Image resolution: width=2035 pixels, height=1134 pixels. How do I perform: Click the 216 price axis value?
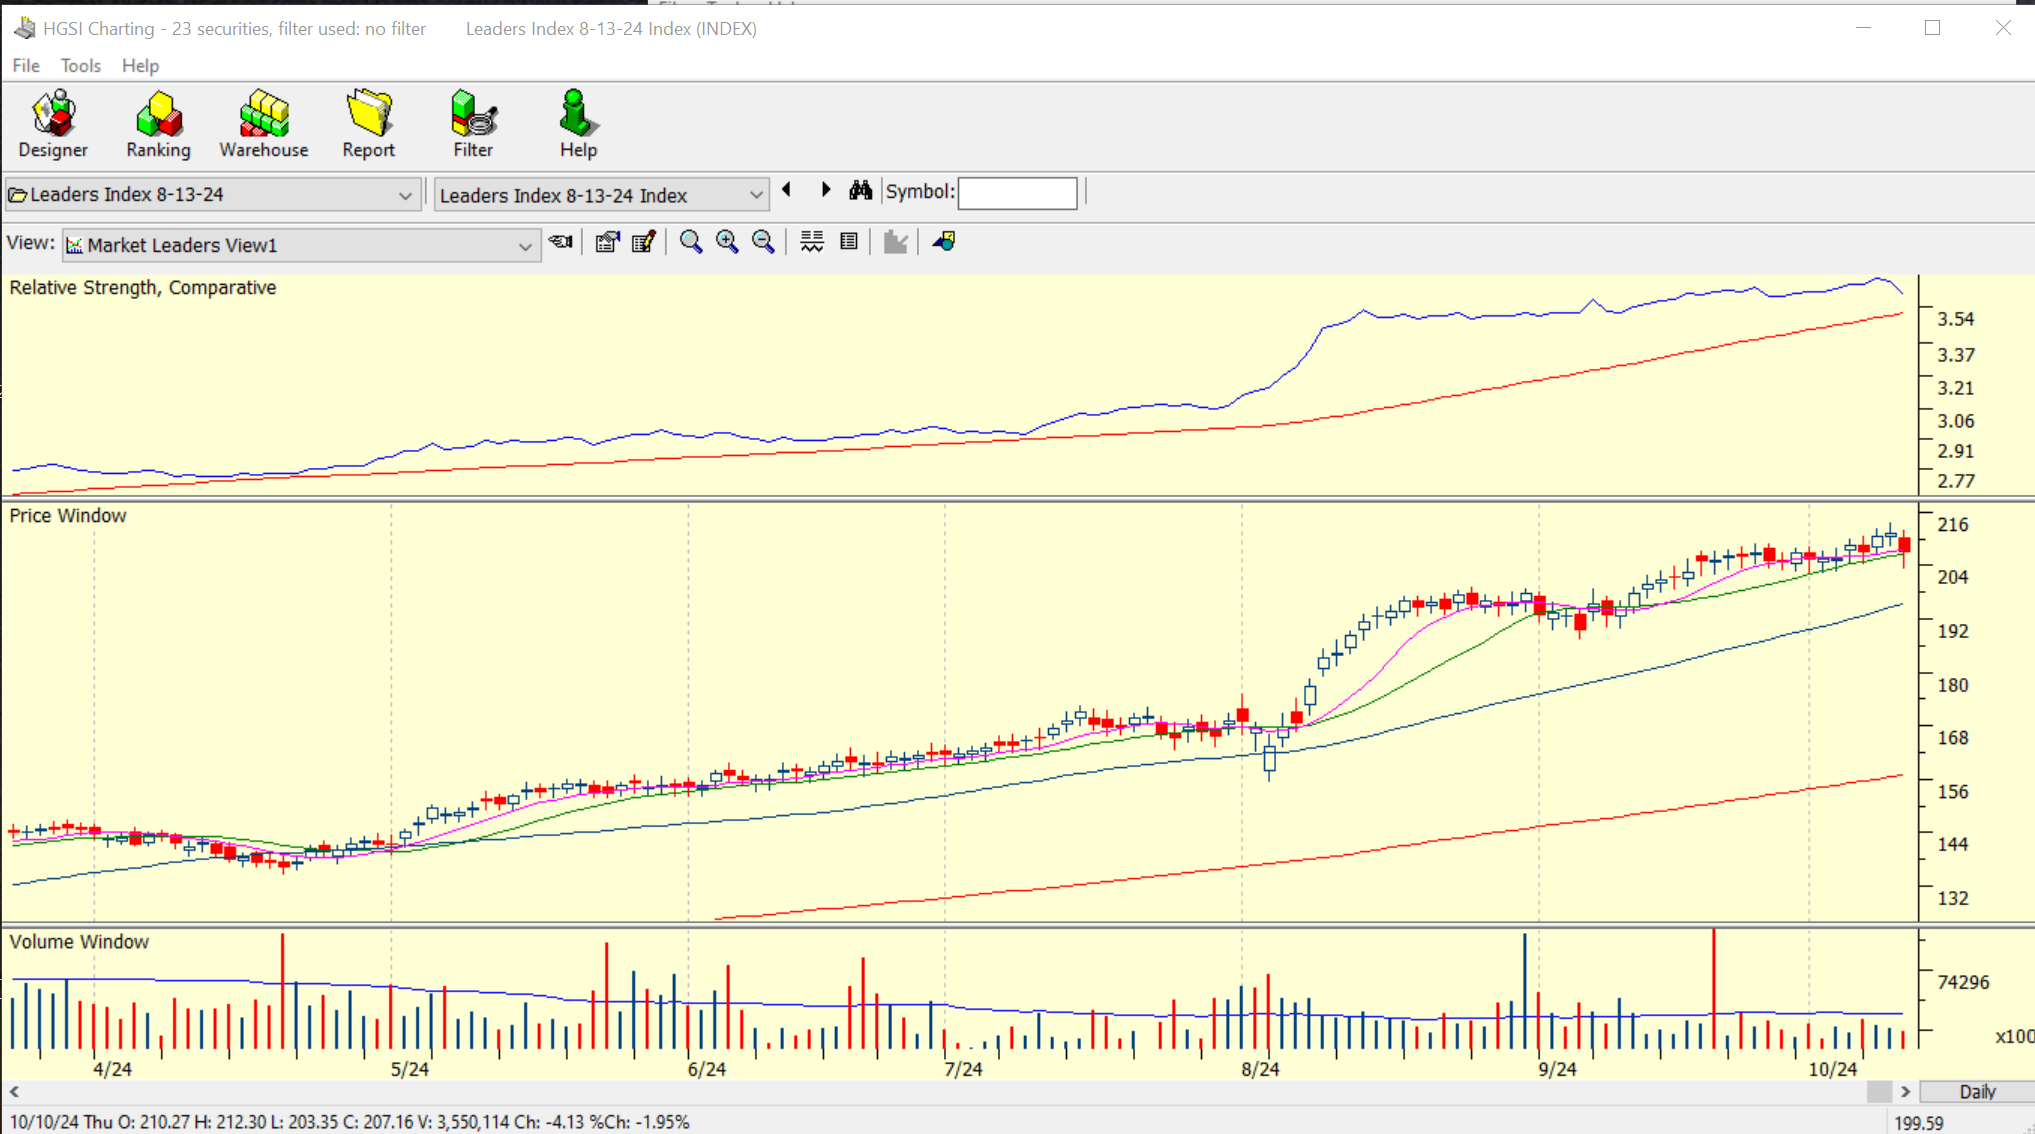(x=1953, y=524)
